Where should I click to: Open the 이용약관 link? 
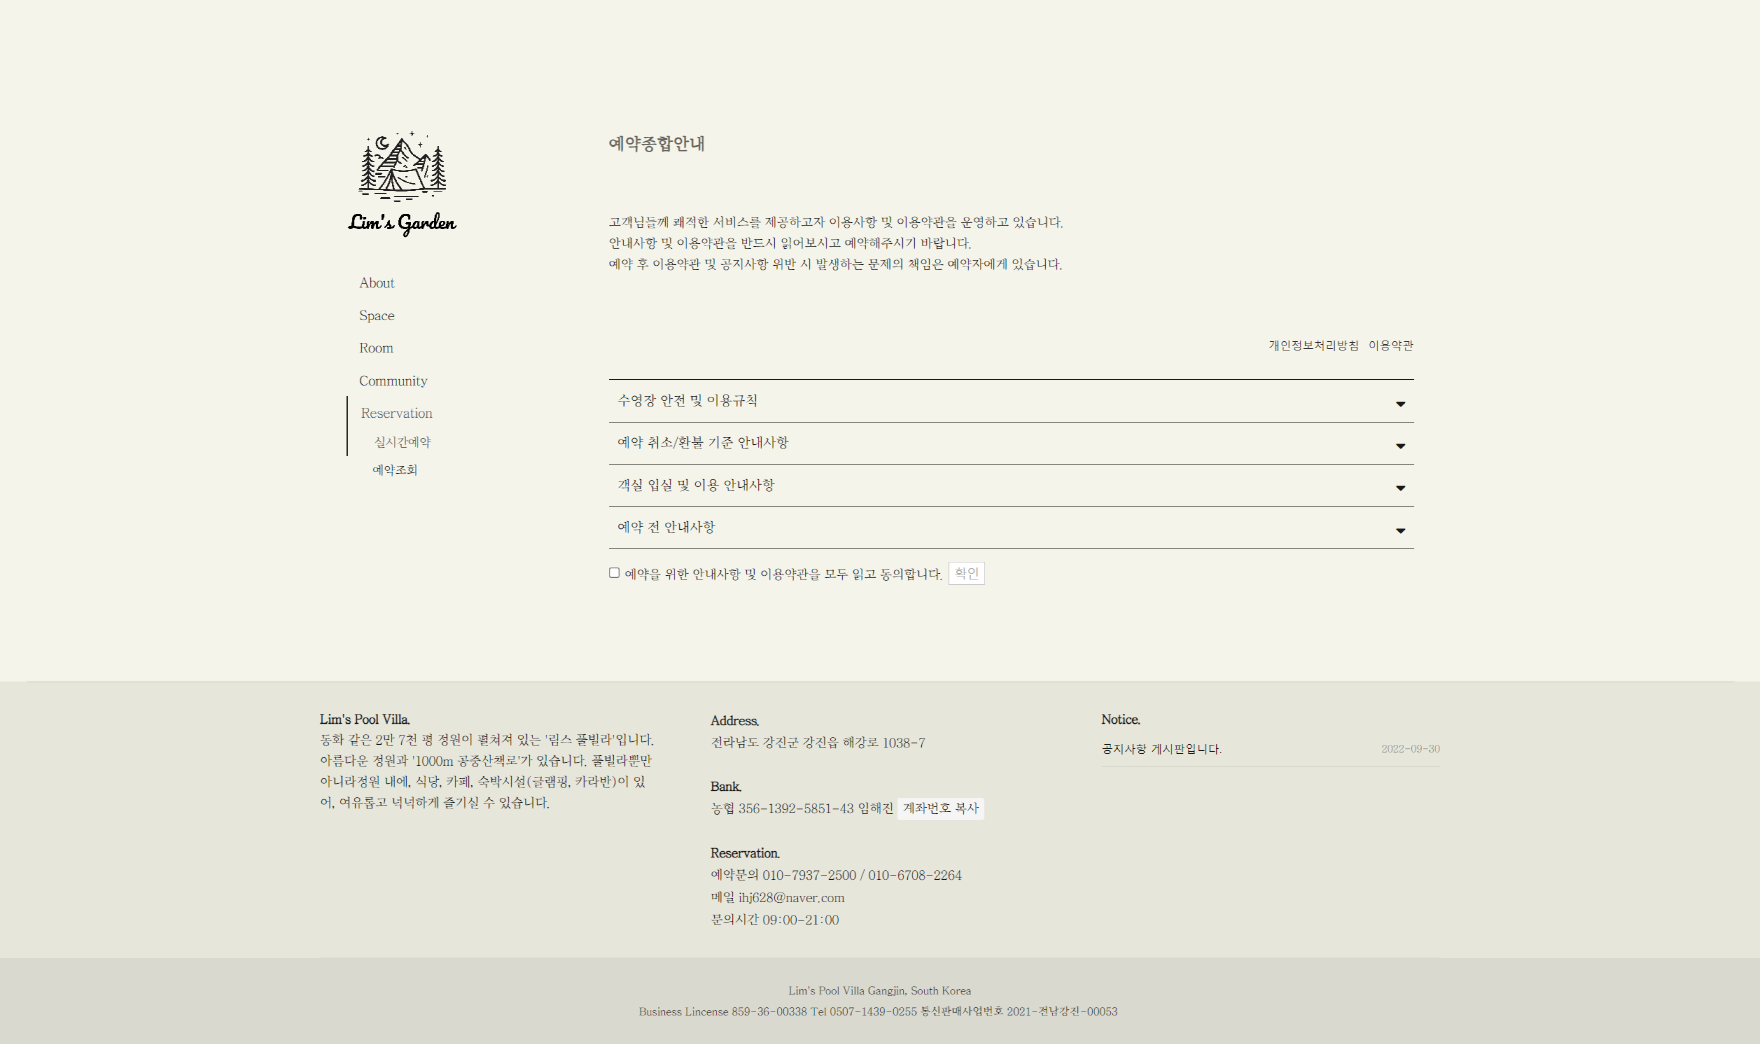tap(1391, 345)
